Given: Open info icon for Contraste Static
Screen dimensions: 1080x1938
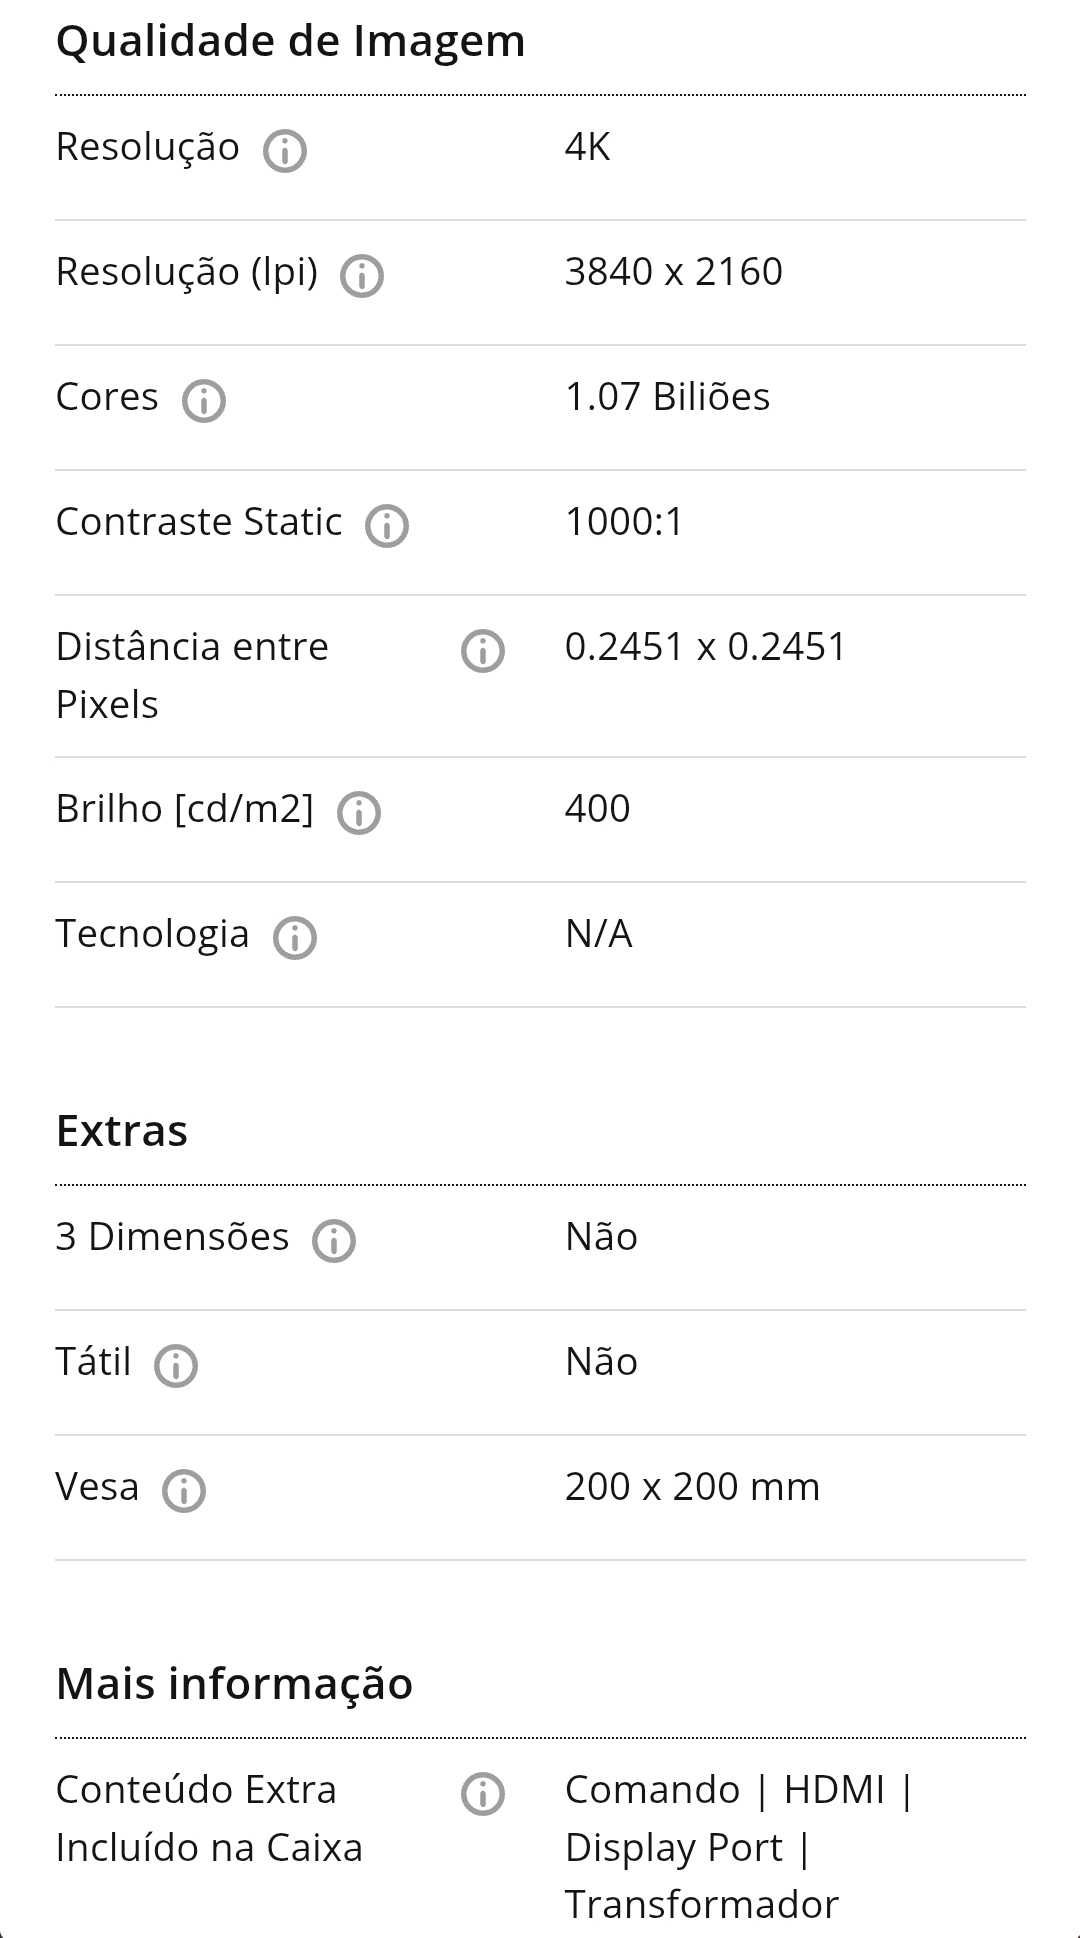Looking at the screenshot, I should pos(387,526).
